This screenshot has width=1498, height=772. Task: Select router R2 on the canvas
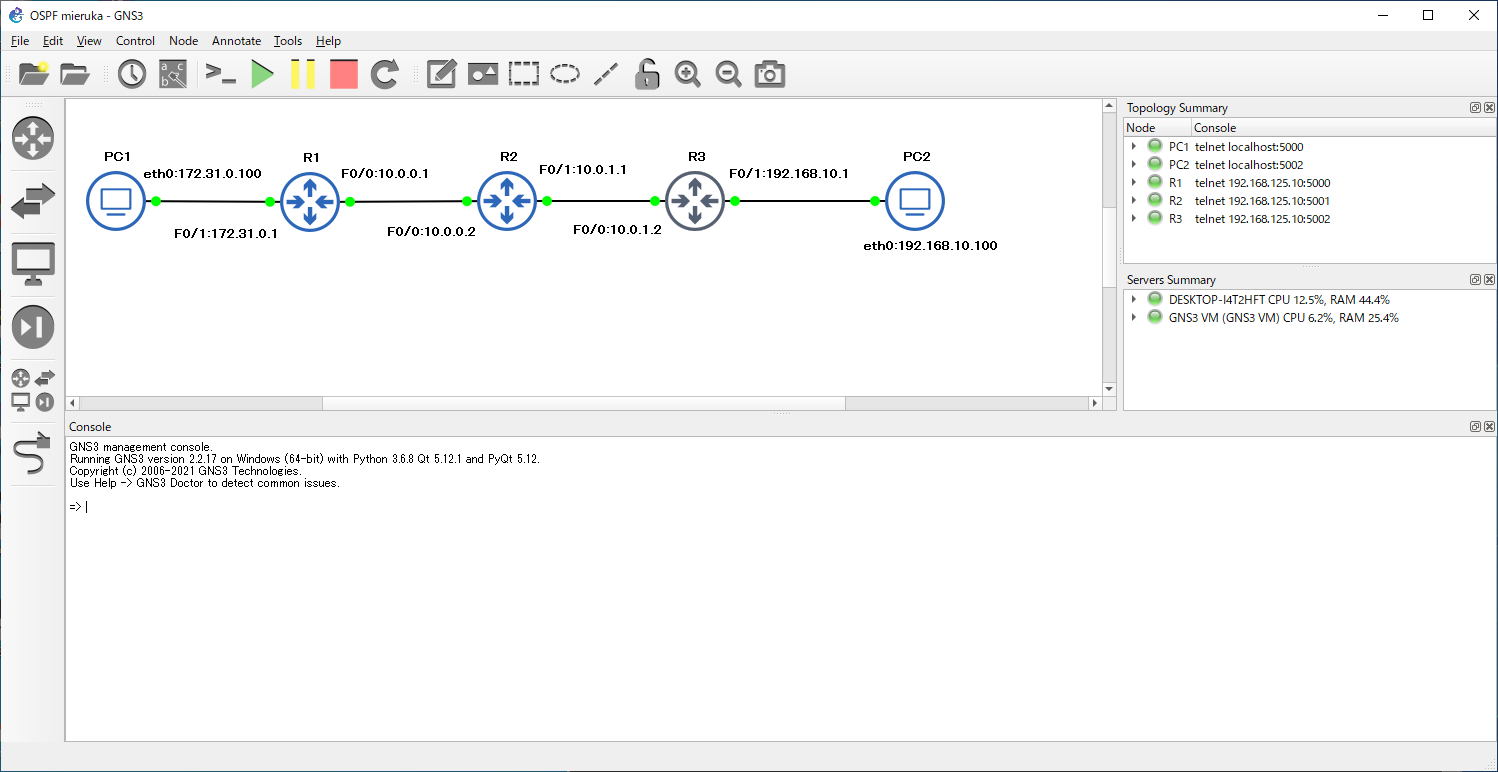(507, 201)
